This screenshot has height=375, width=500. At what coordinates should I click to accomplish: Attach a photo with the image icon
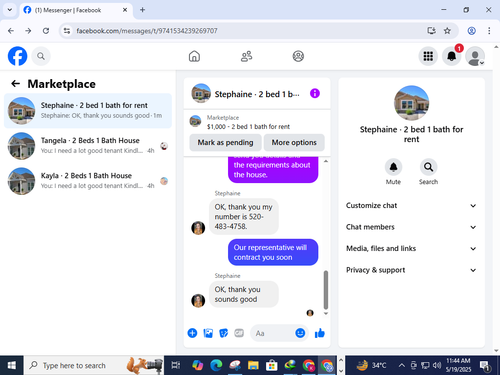pyautogui.click(x=208, y=333)
